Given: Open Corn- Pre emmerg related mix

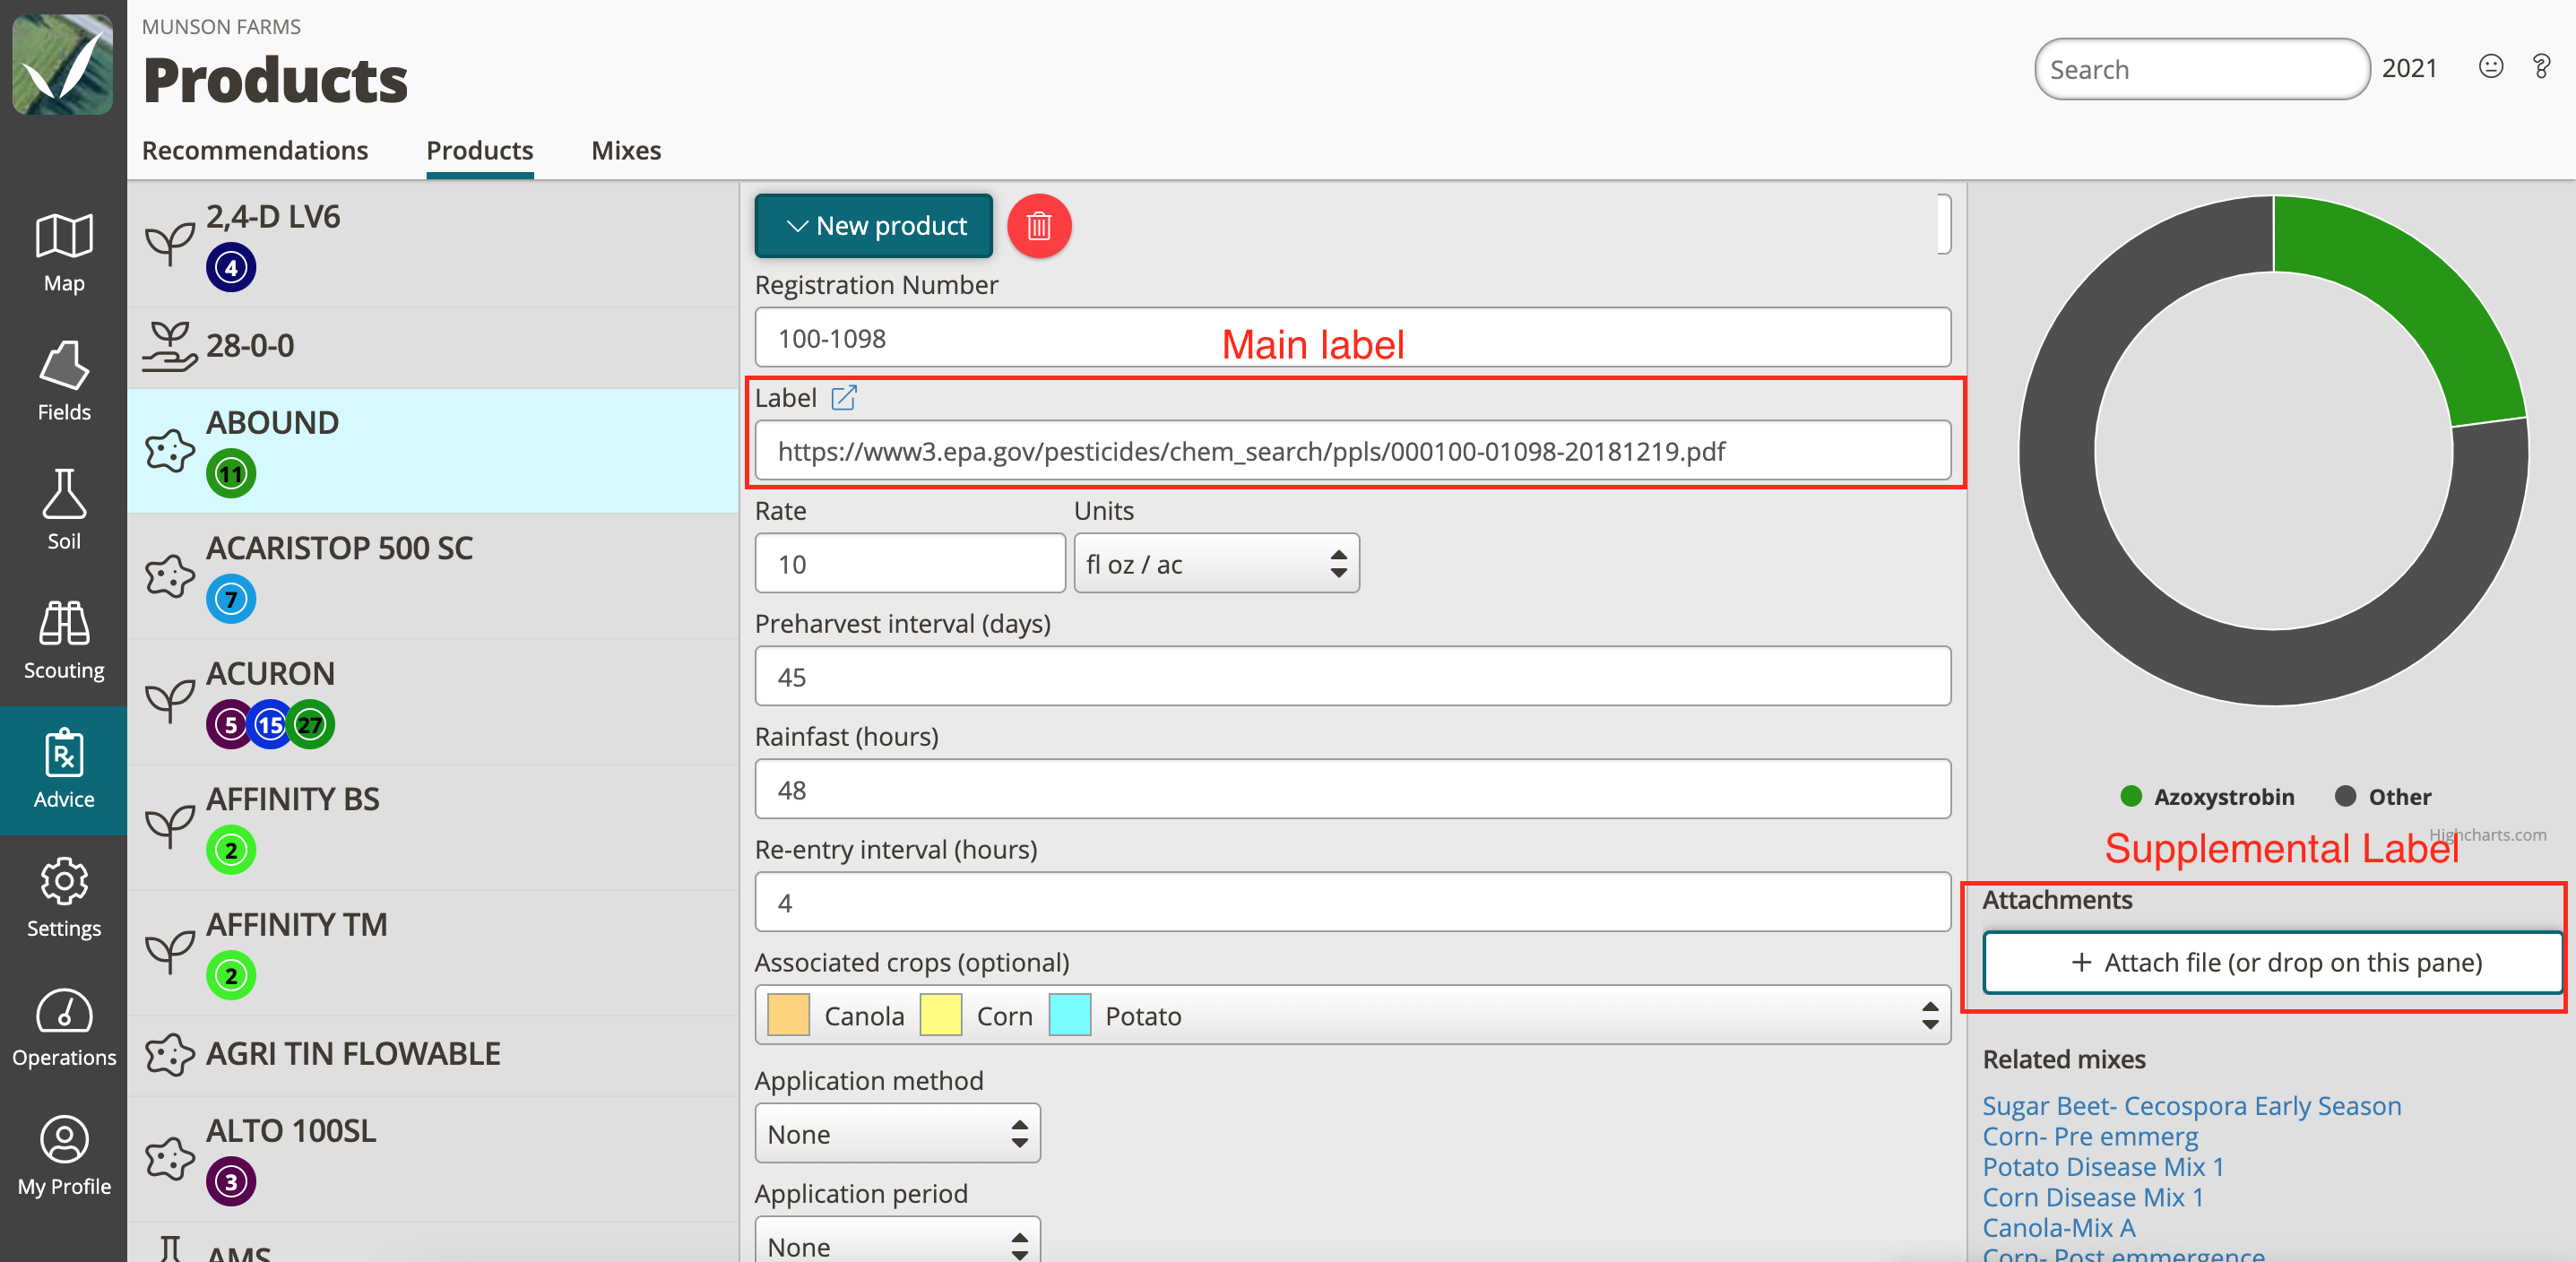Looking at the screenshot, I should [x=2090, y=1137].
